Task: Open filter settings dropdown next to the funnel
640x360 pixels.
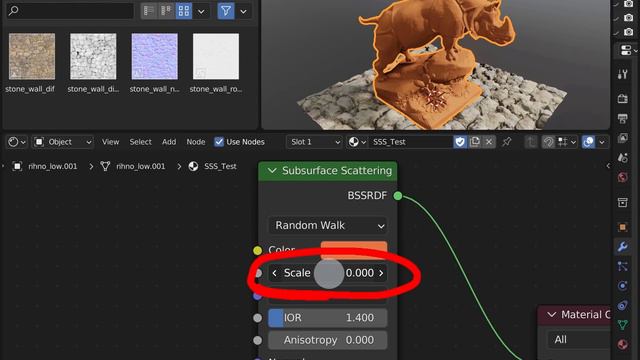Action: tap(243, 11)
